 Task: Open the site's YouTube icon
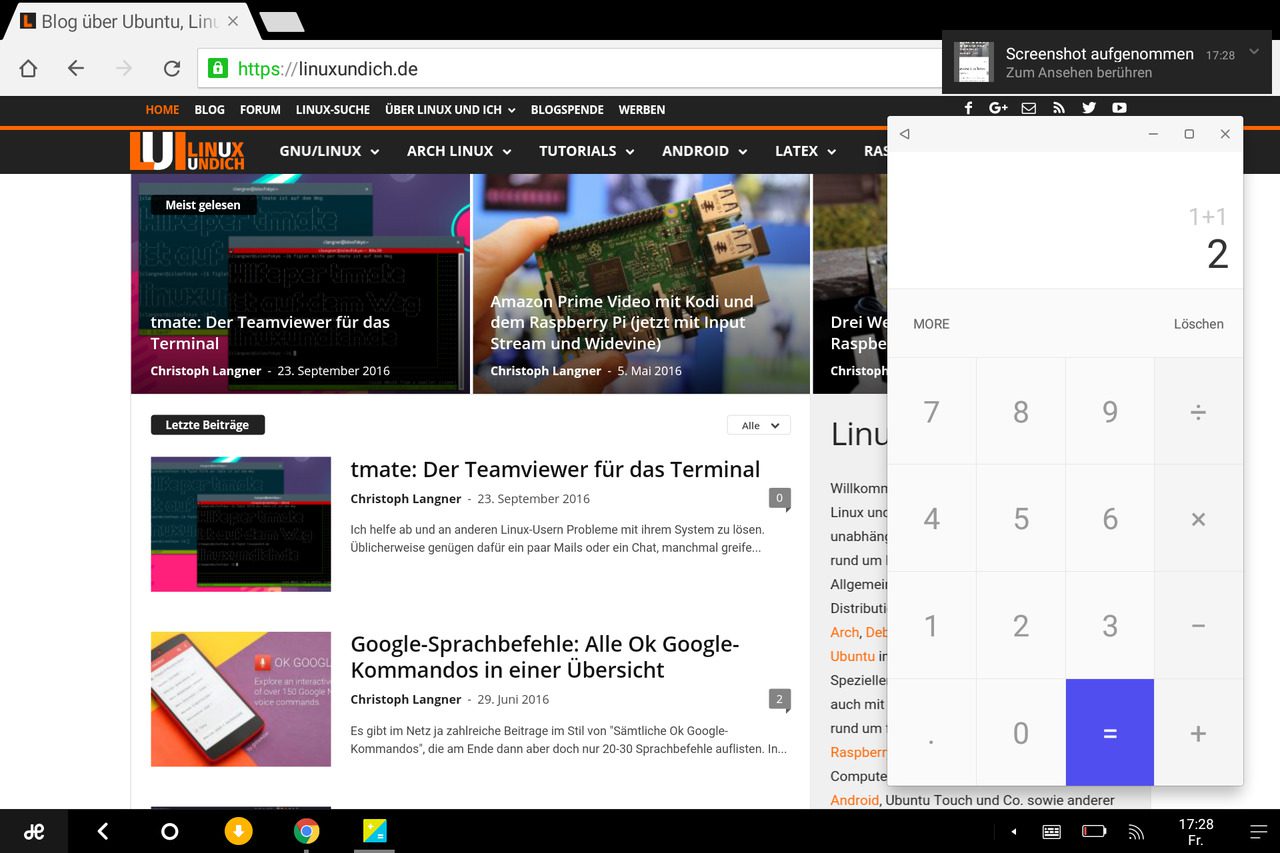point(1119,108)
